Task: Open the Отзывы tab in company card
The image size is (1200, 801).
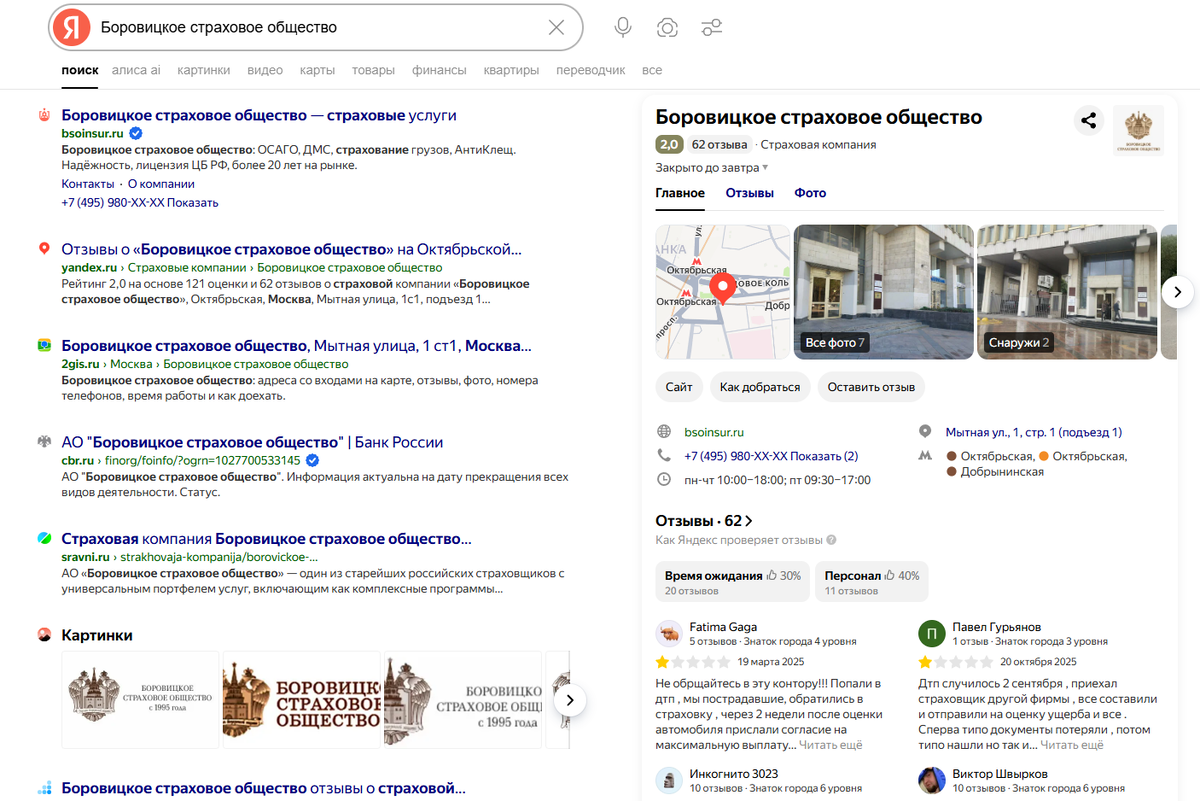Action: [750, 193]
